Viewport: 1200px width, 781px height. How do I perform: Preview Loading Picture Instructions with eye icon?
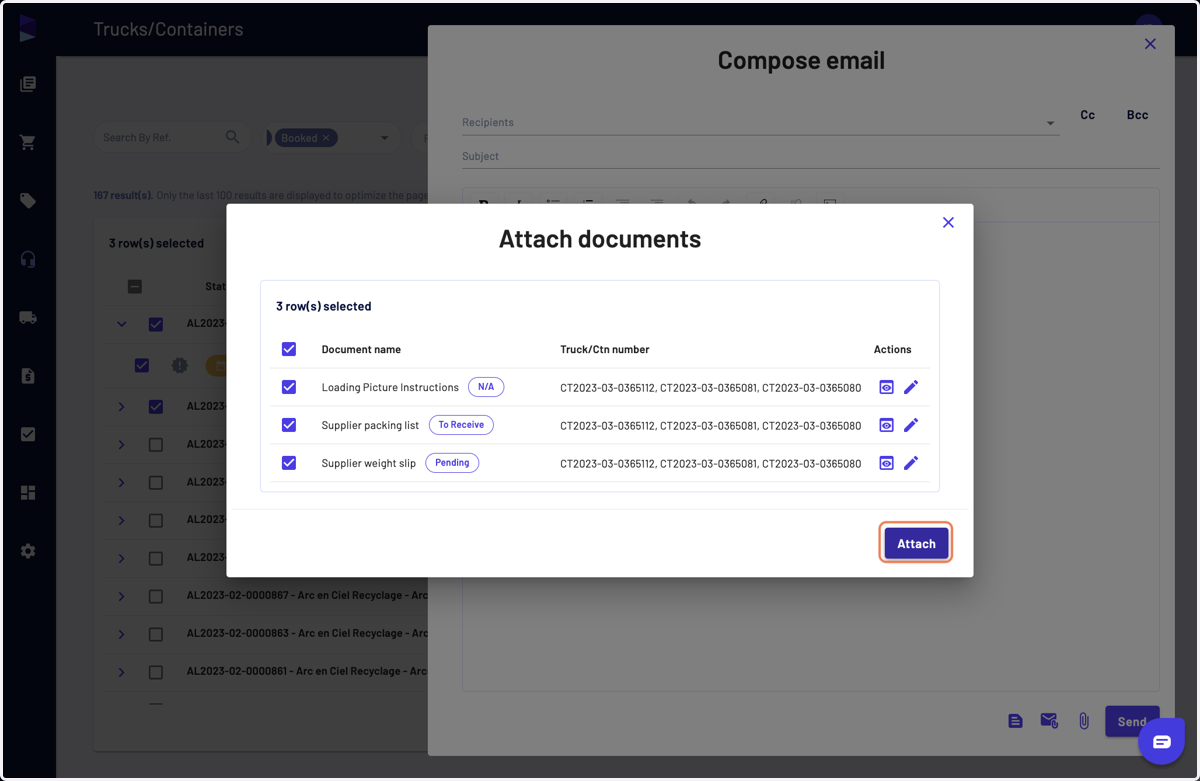tap(886, 387)
